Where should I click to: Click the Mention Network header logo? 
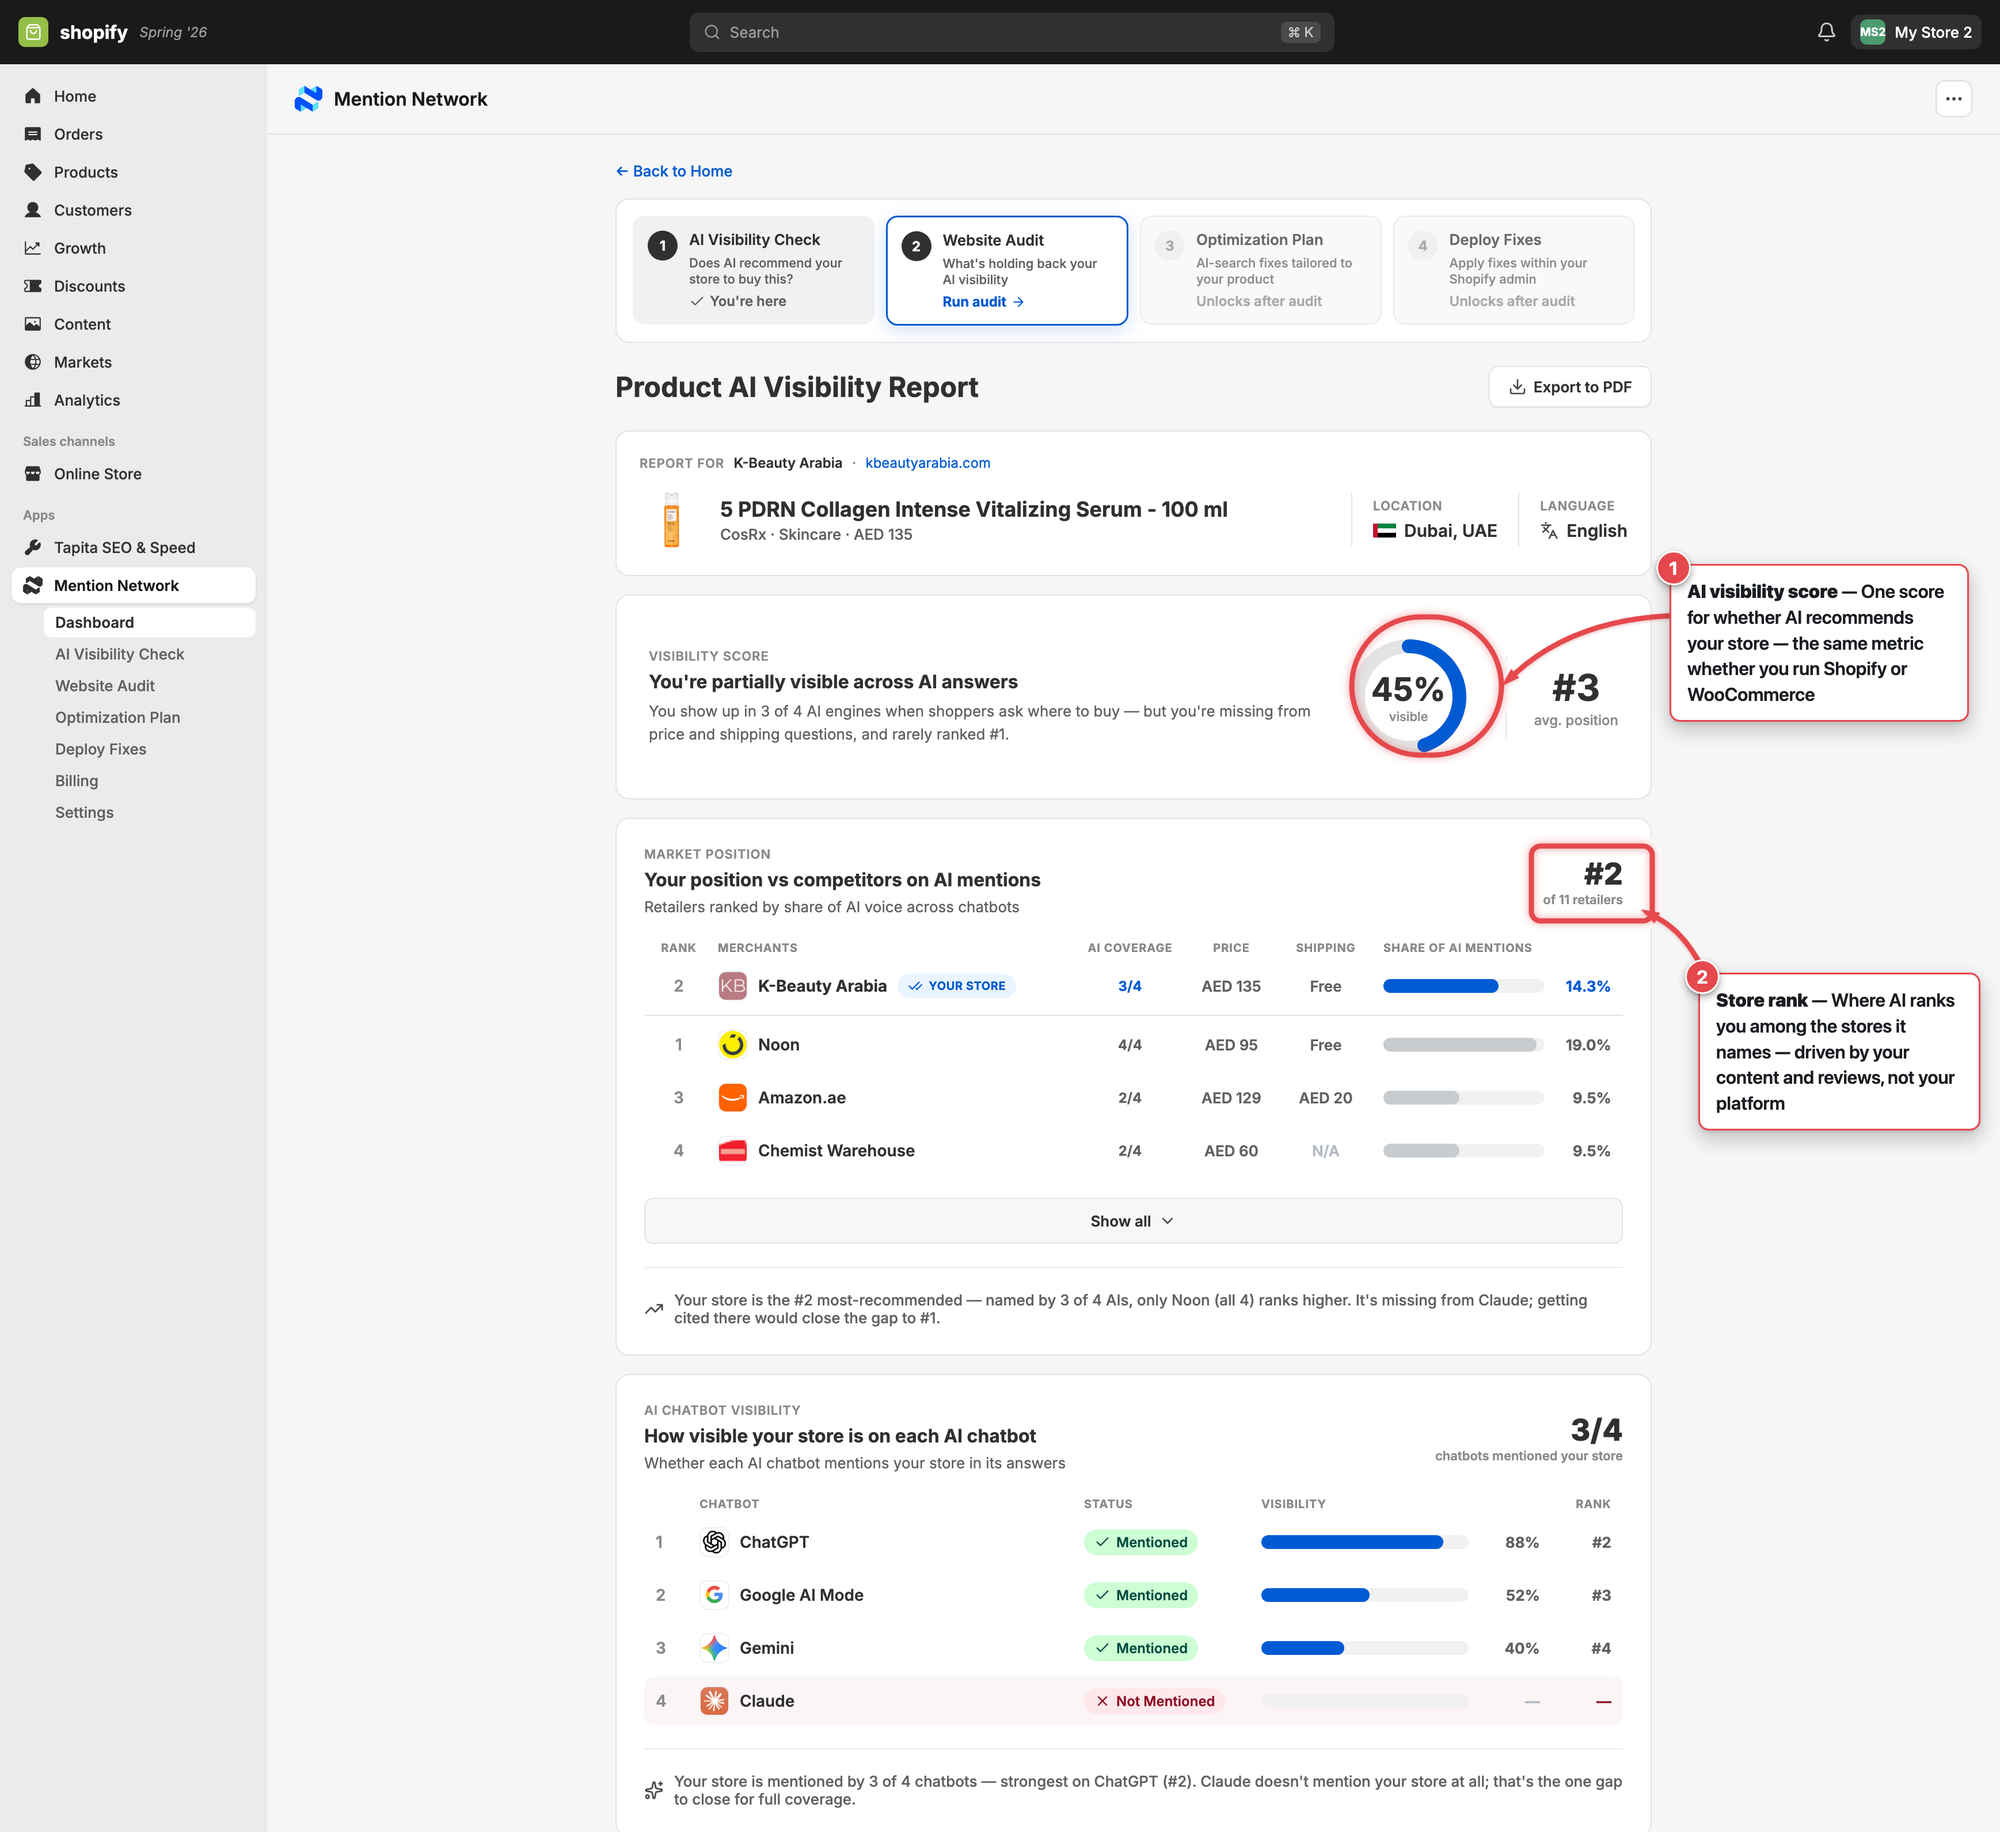308,99
